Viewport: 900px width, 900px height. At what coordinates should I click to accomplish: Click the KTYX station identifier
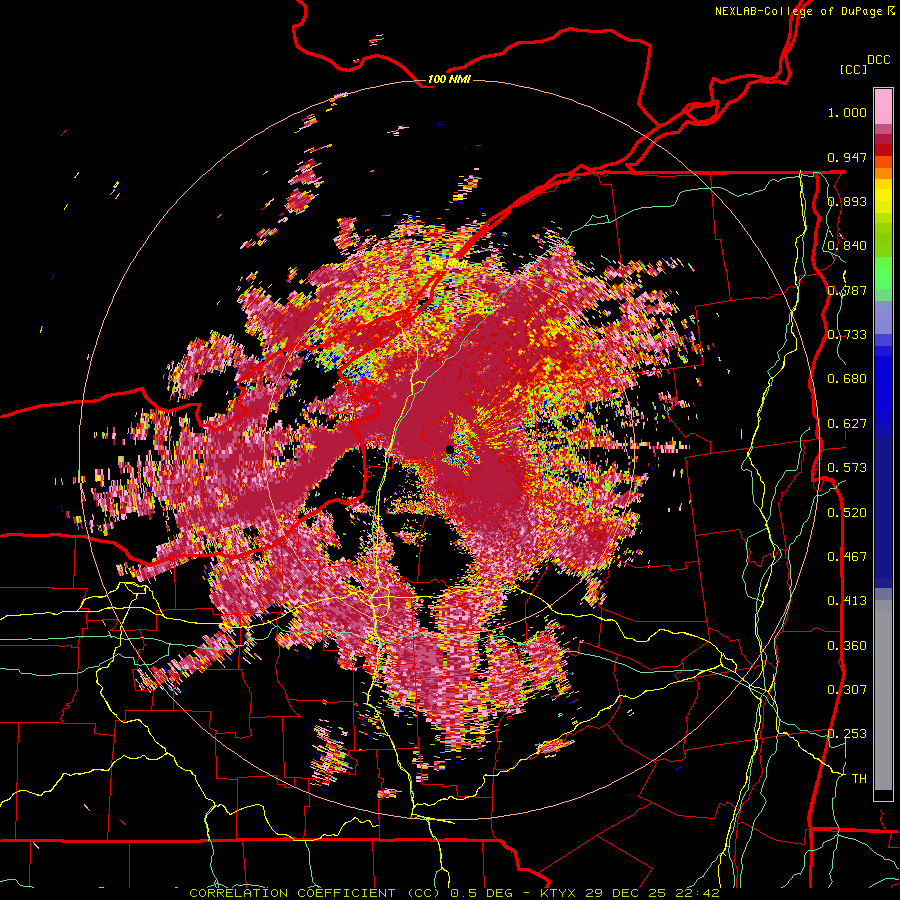tap(558, 893)
